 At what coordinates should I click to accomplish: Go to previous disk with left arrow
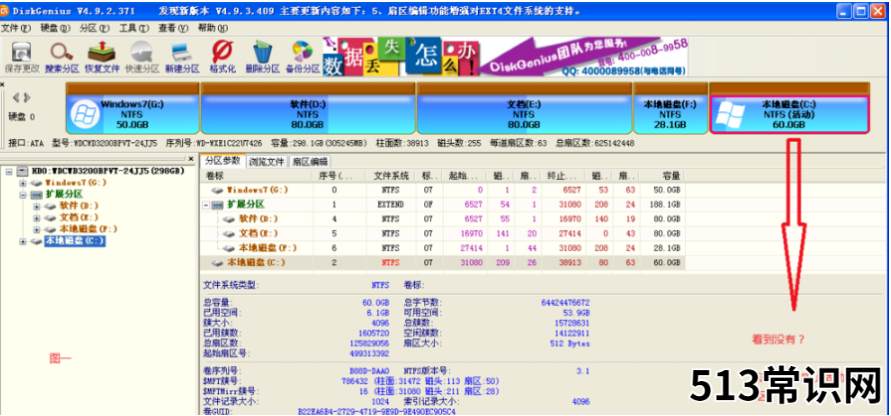pyautogui.click(x=16, y=97)
